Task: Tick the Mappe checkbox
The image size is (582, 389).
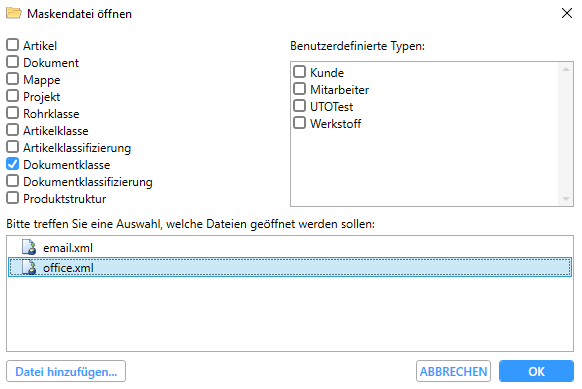Action: point(13,79)
